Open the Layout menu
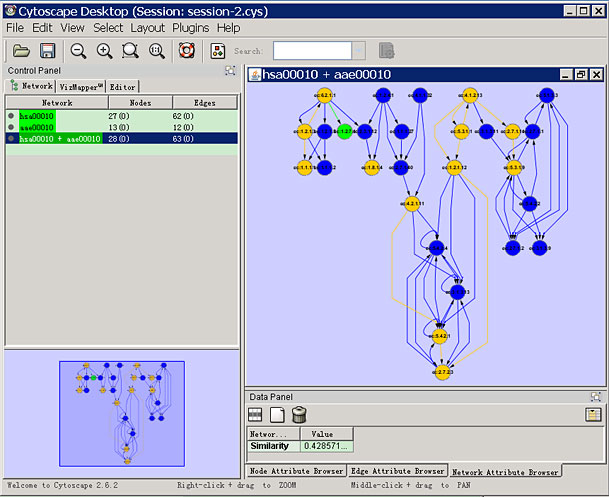This screenshot has height=497, width=609. (x=148, y=28)
